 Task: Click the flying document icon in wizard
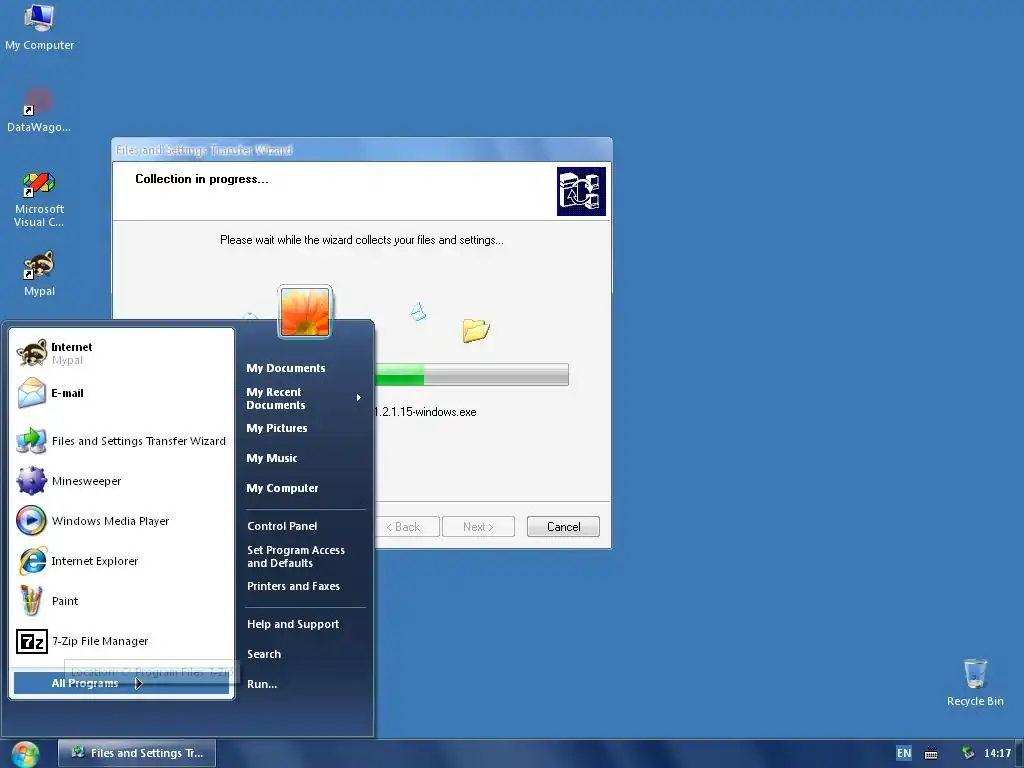419,312
